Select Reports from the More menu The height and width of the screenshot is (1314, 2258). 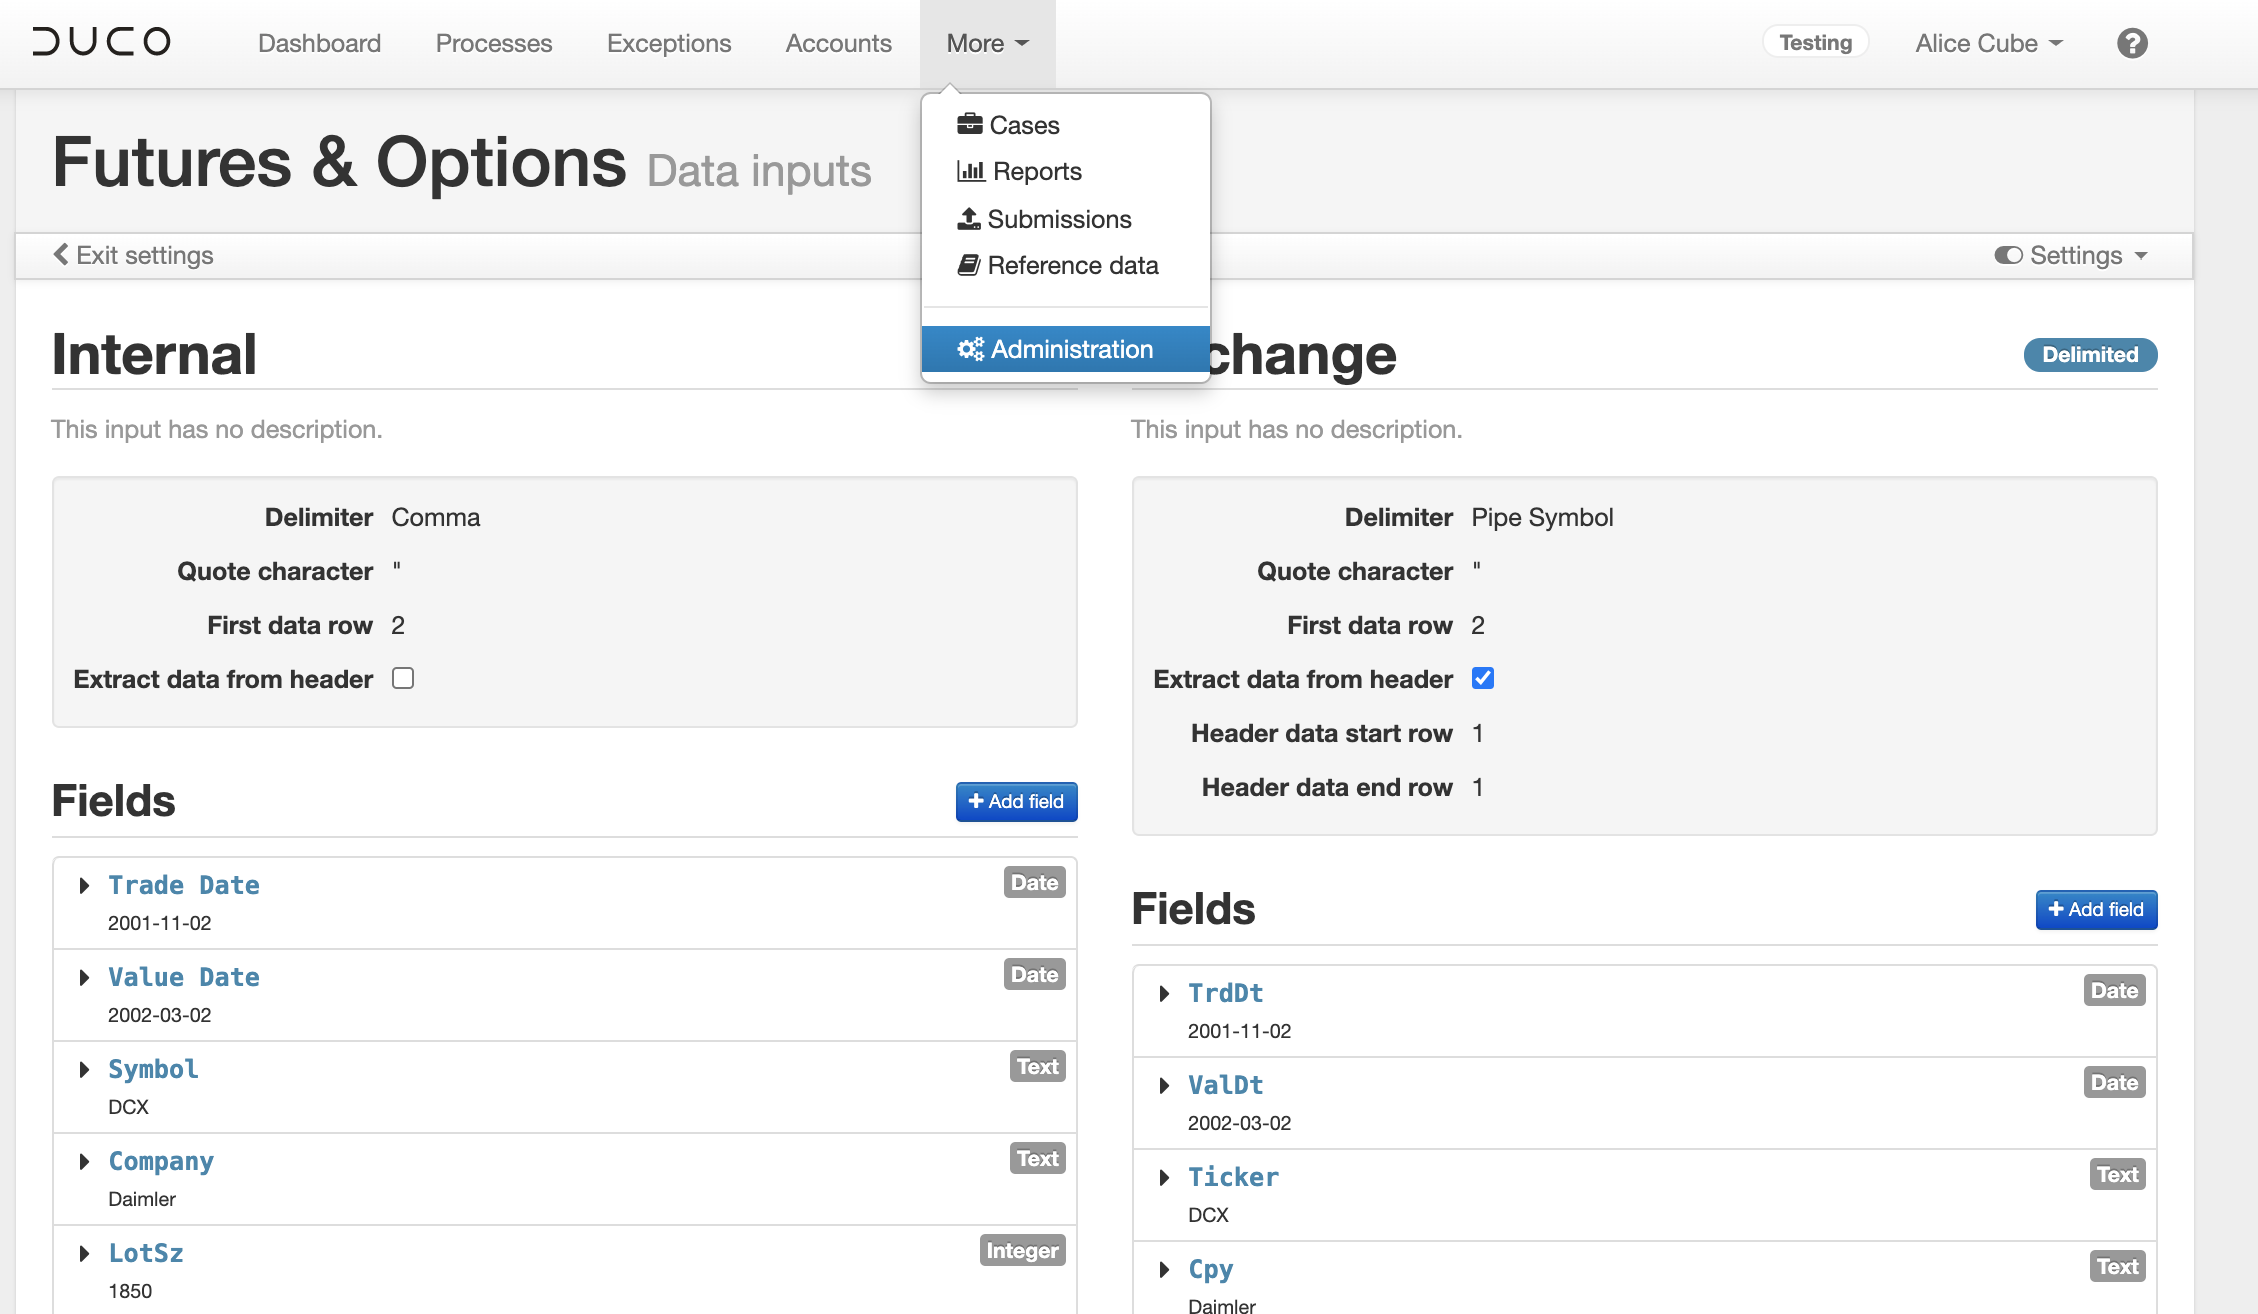coord(1065,171)
